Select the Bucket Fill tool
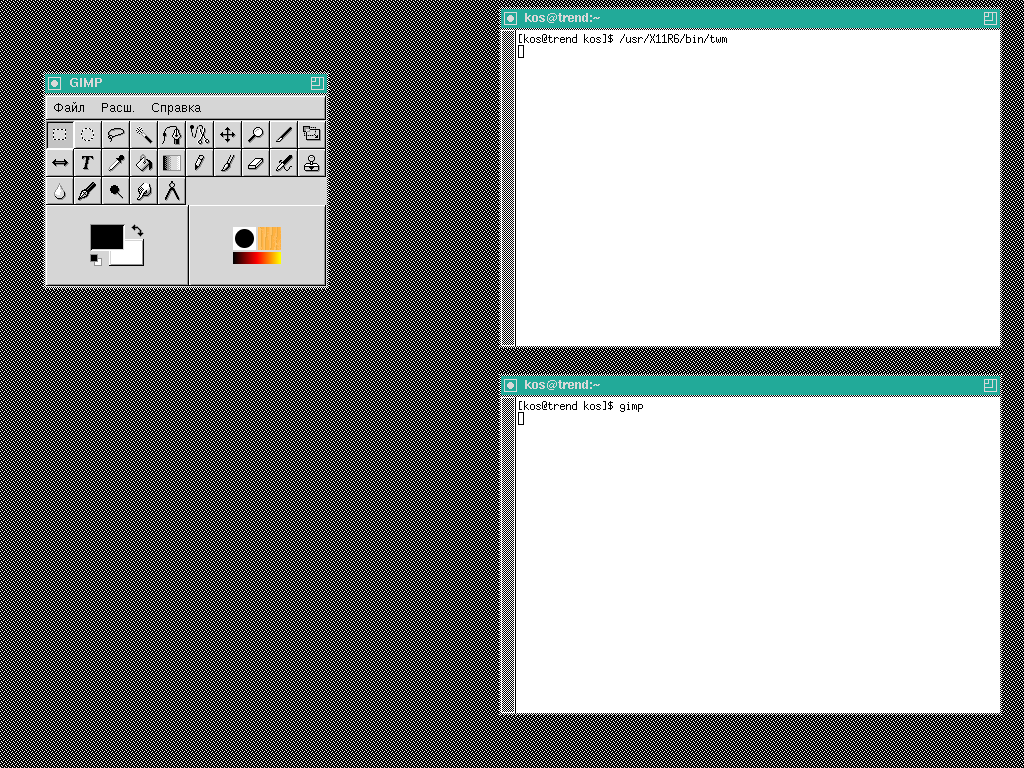1024x768 pixels. (144, 162)
